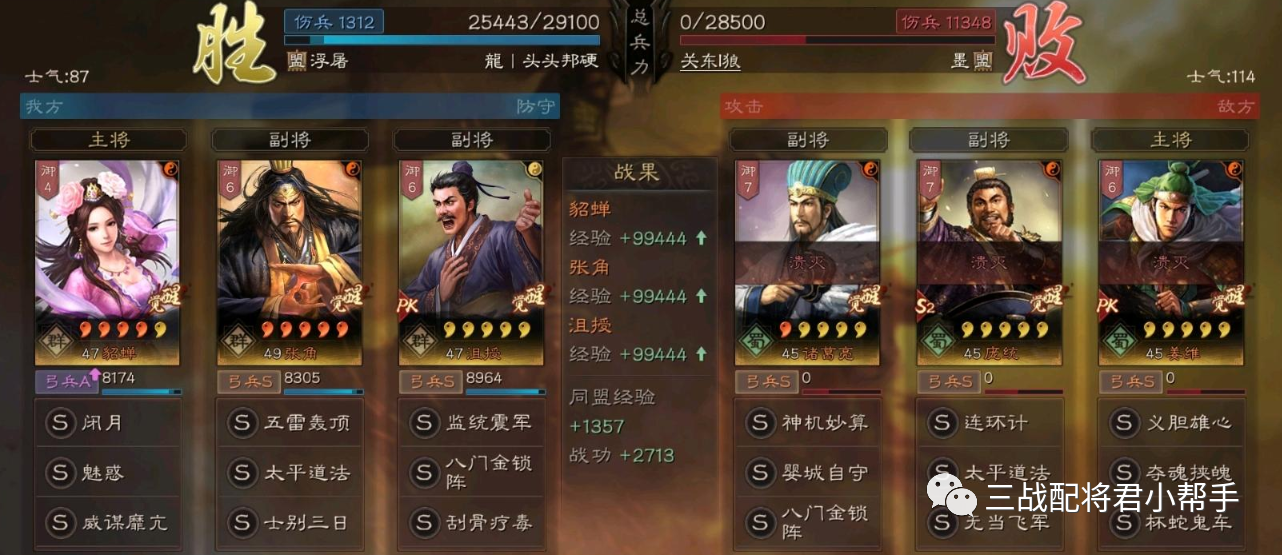Click the 我方 防守 header bar
This screenshot has height=555, width=1282.
tap(290, 106)
